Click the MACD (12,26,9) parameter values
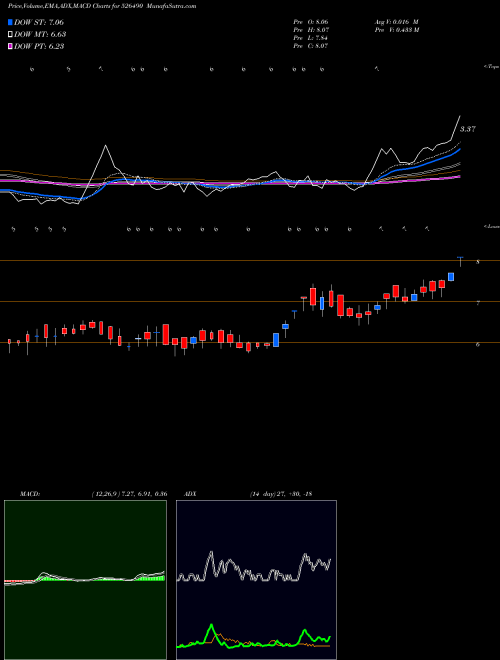 click(129, 494)
